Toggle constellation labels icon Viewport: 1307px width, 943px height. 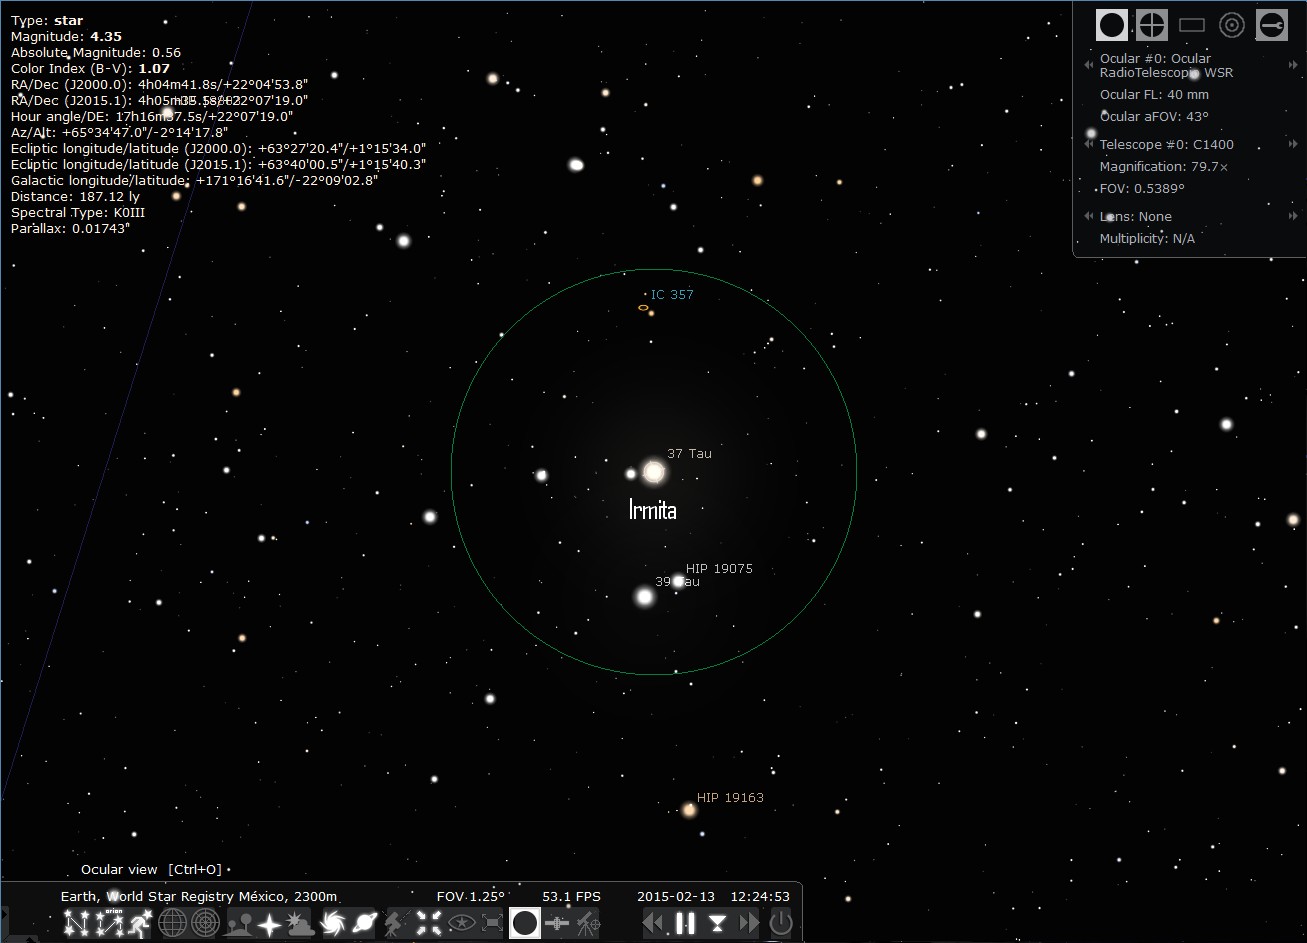(108, 923)
